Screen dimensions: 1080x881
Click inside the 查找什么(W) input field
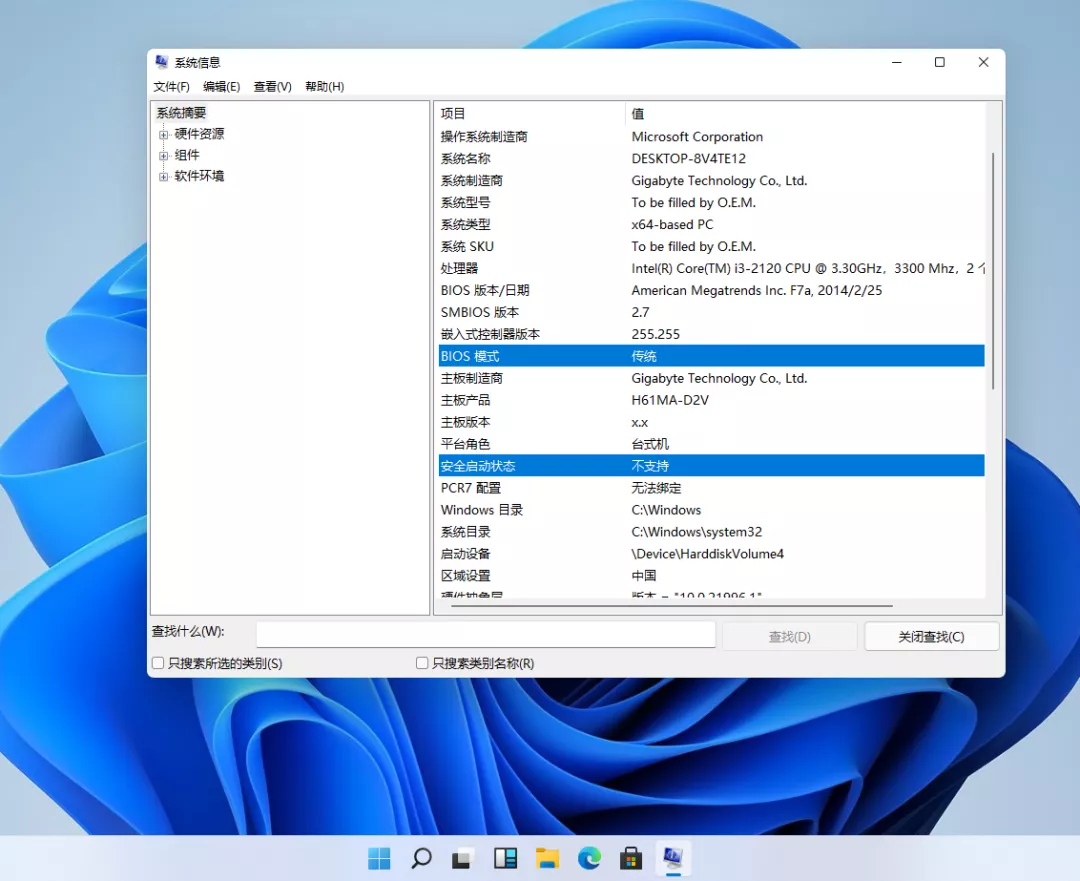coord(486,633)
